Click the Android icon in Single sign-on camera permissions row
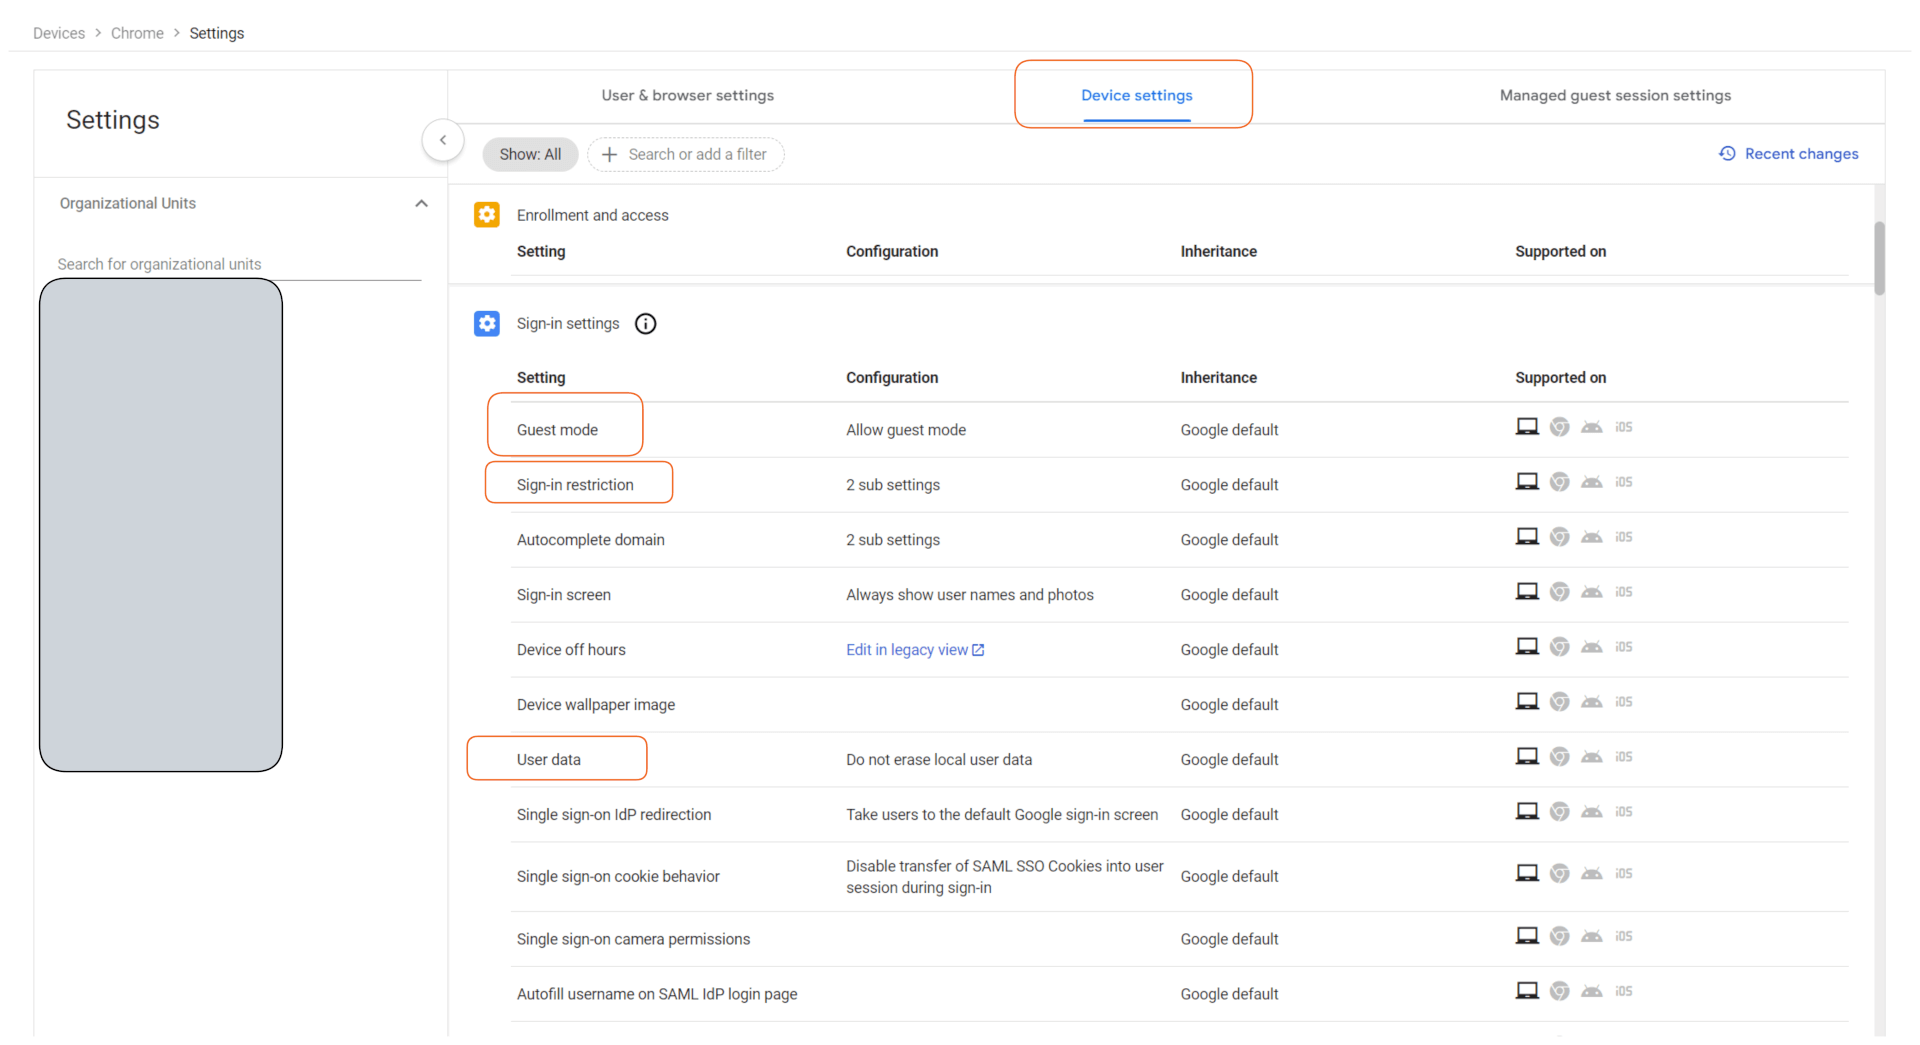 [x=1591, y=936]
